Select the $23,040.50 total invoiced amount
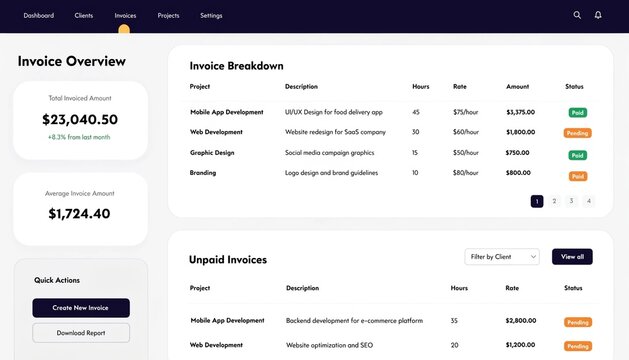Screen dimensions: 629x360 tap(80, 120)
